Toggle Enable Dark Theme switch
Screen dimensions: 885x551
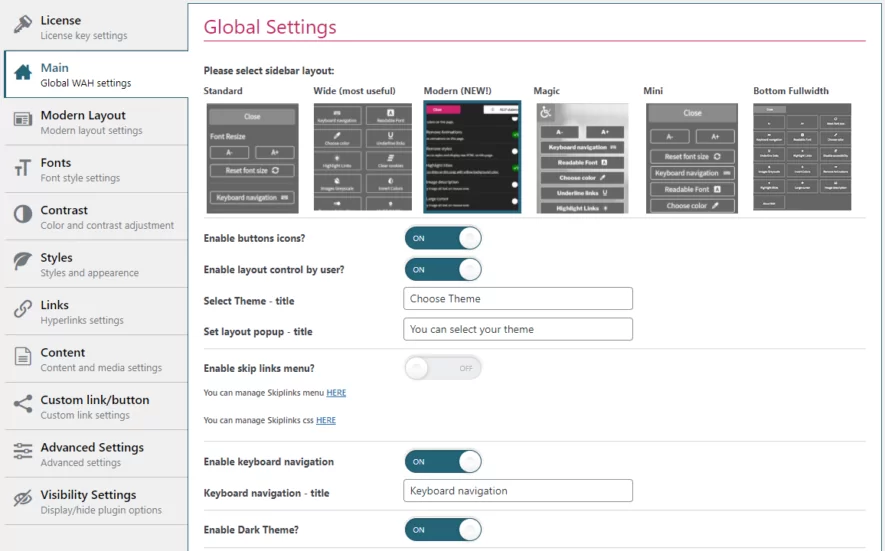coord(443,530)
